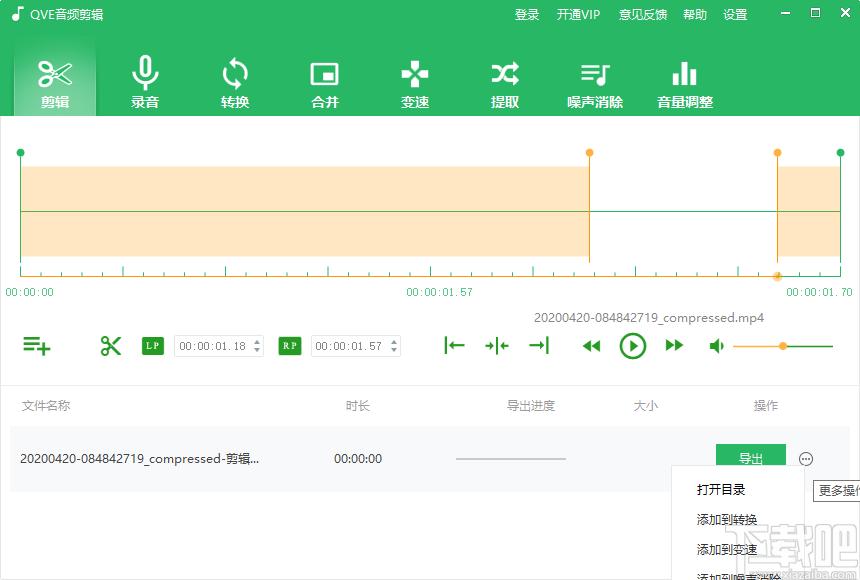Click the scissors cut icon
This screenshot has height=580, width=860.
point(111,346)
